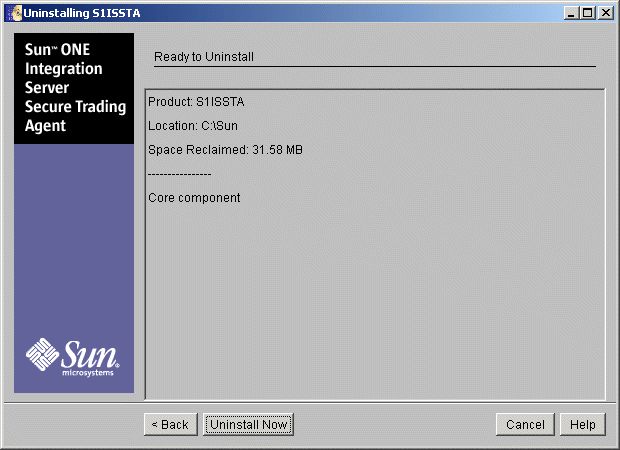Select the 'Location: C:\Sun' line

click(x=193, y=126)
